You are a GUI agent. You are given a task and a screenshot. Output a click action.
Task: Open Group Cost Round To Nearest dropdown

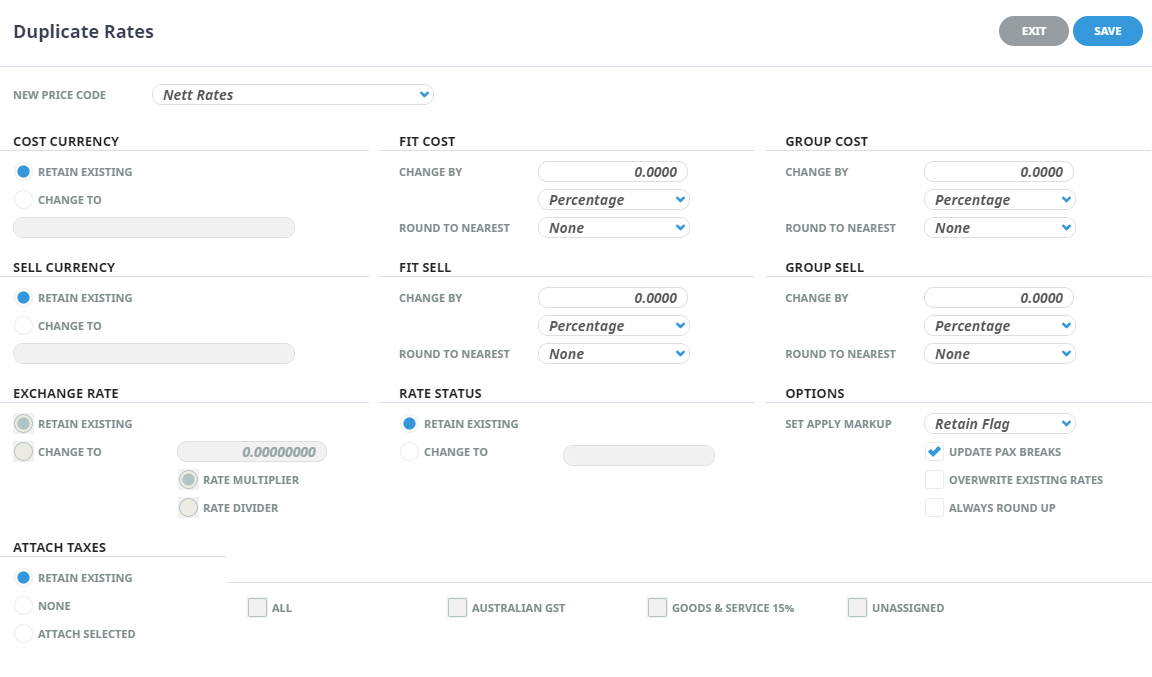[999, 228]
